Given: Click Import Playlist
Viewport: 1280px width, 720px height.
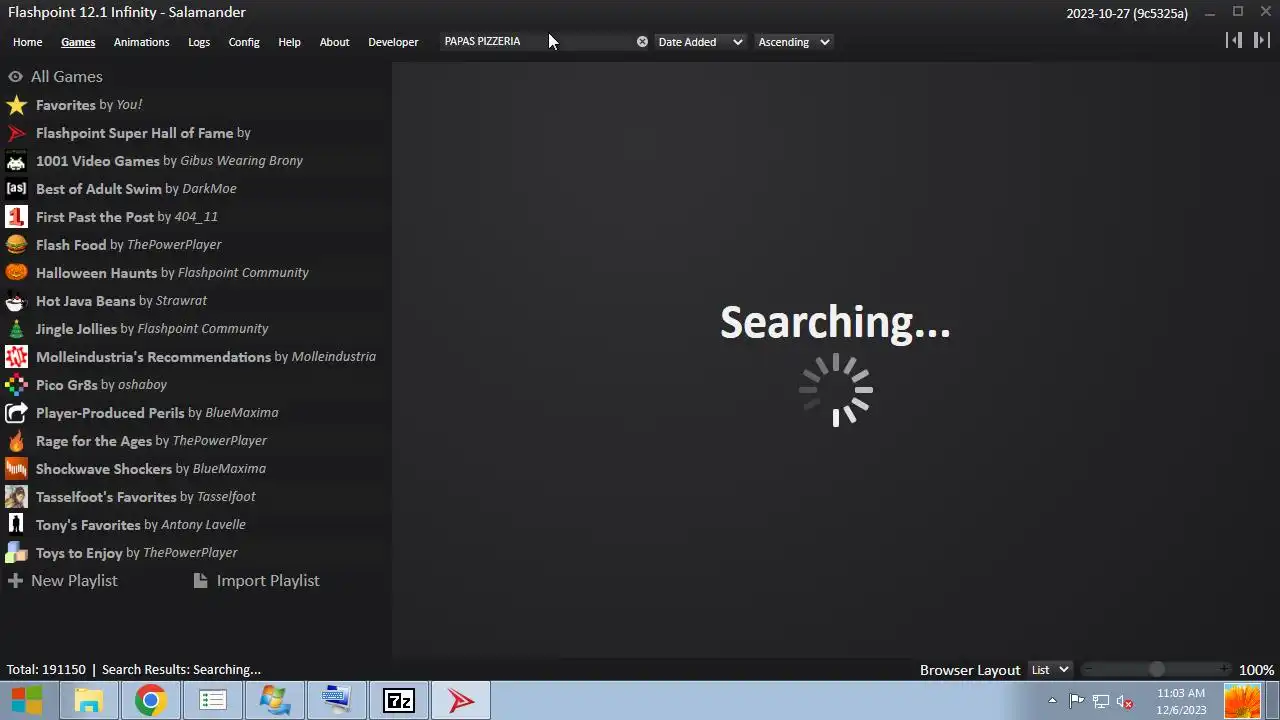Looking at the screenshot, I should click(257, 581).
